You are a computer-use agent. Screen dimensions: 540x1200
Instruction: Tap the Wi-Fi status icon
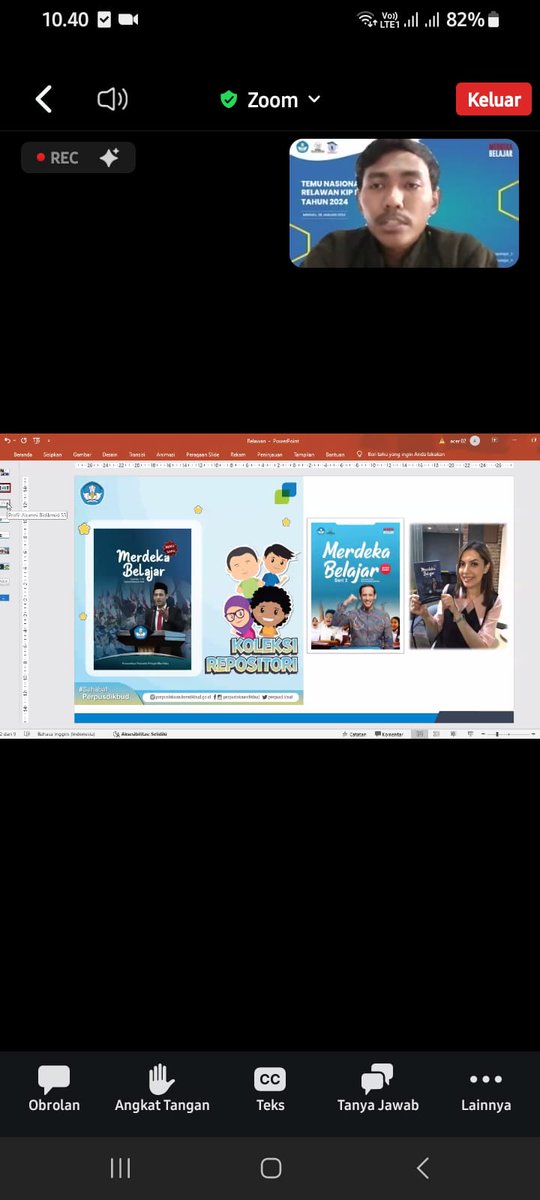[366, 19]
